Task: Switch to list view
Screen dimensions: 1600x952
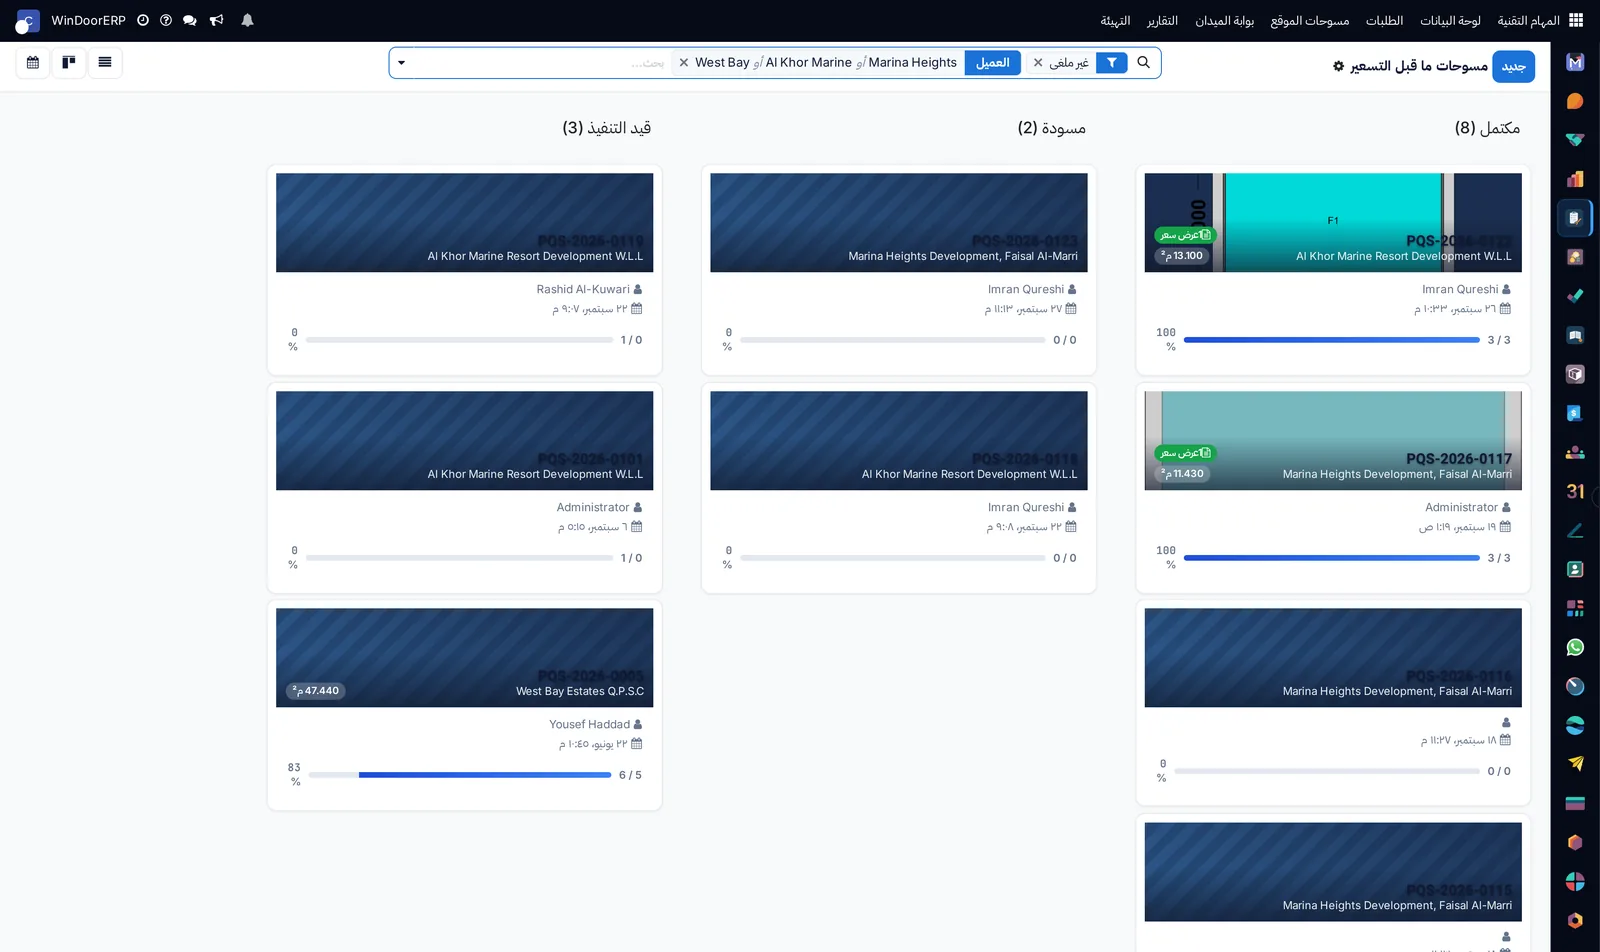Action: tap(105, 62)
